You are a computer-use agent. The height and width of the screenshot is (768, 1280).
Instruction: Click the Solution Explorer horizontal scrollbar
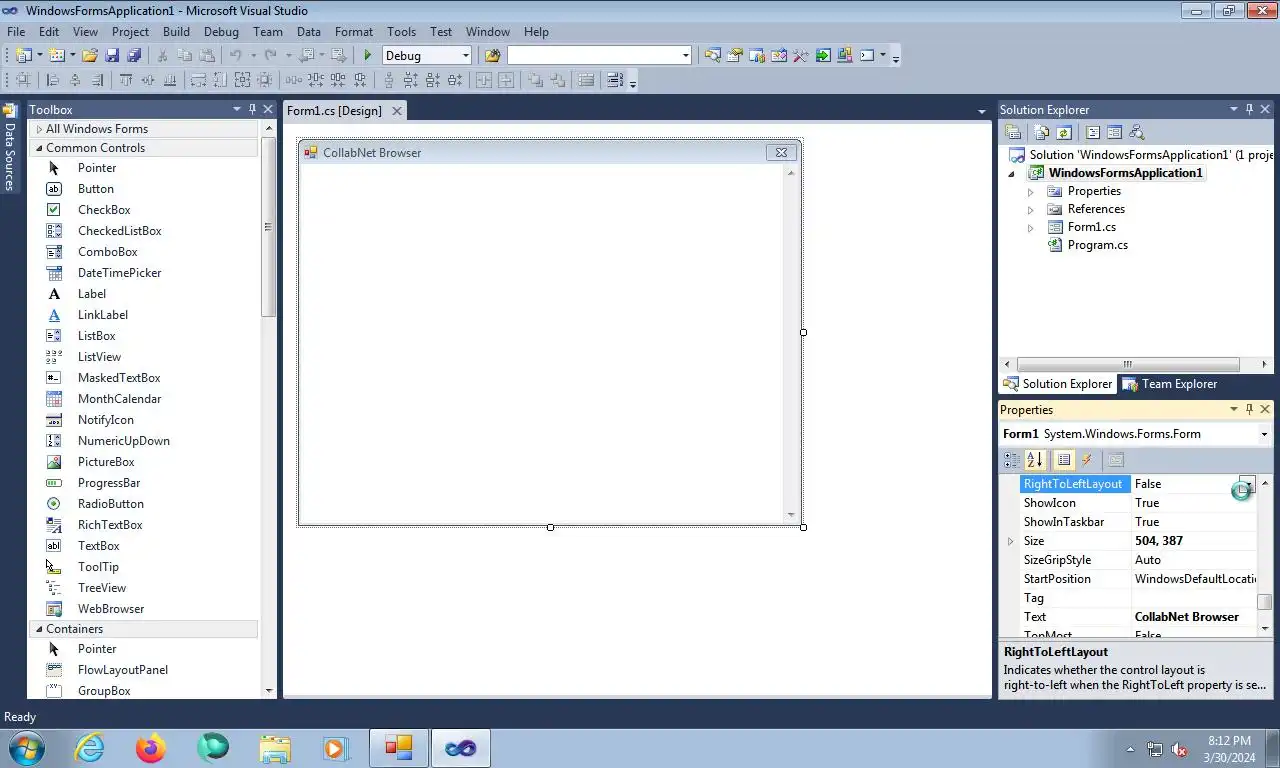1127,364
